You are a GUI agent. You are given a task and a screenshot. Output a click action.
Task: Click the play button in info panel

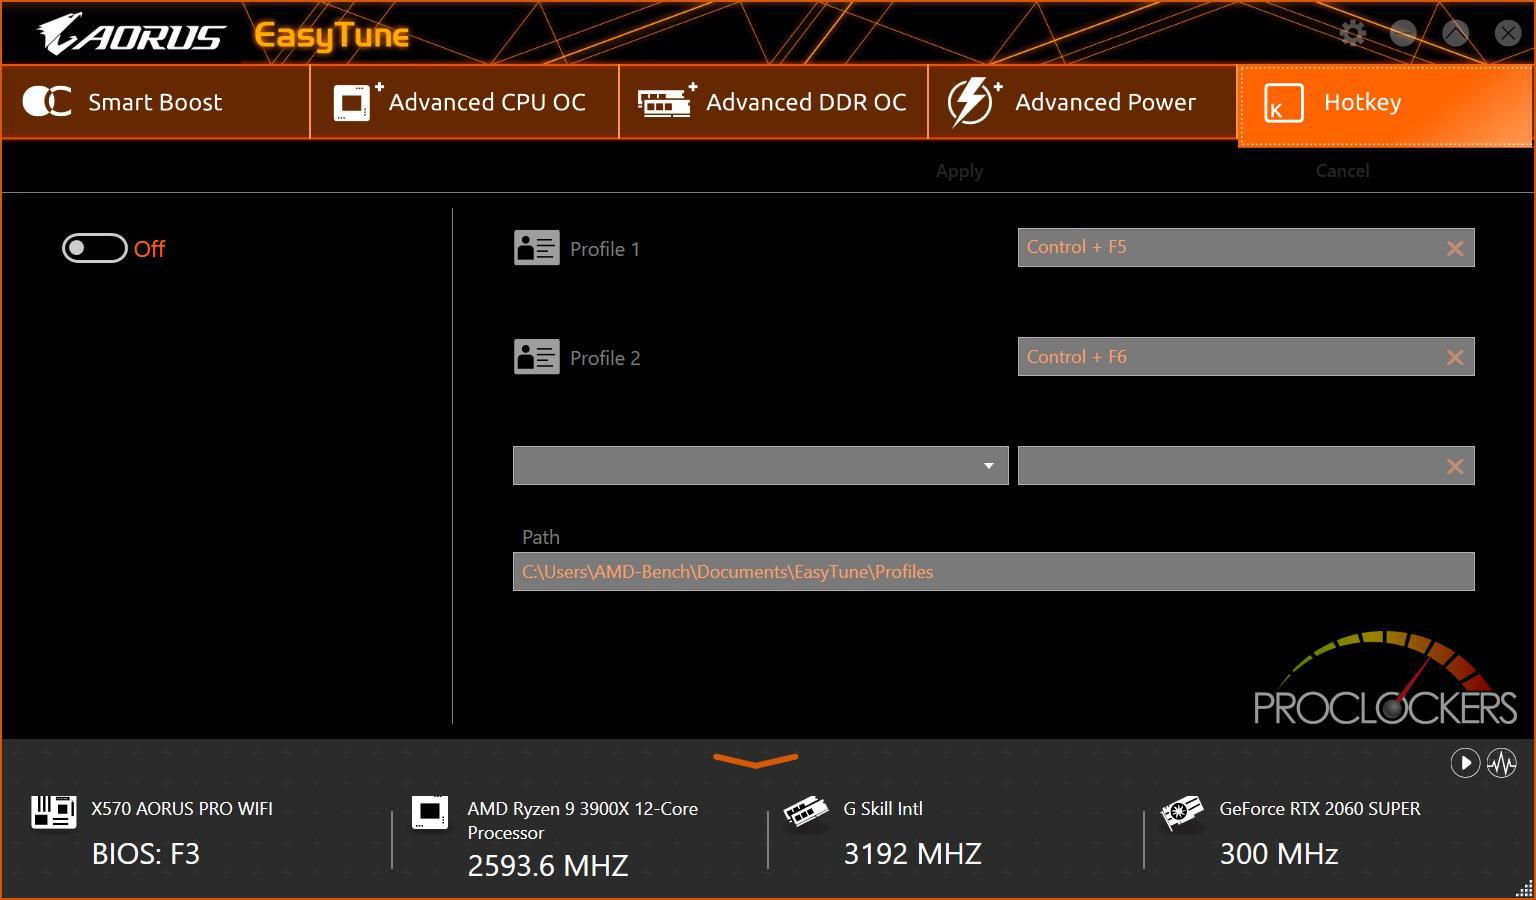coord(1465,763)
